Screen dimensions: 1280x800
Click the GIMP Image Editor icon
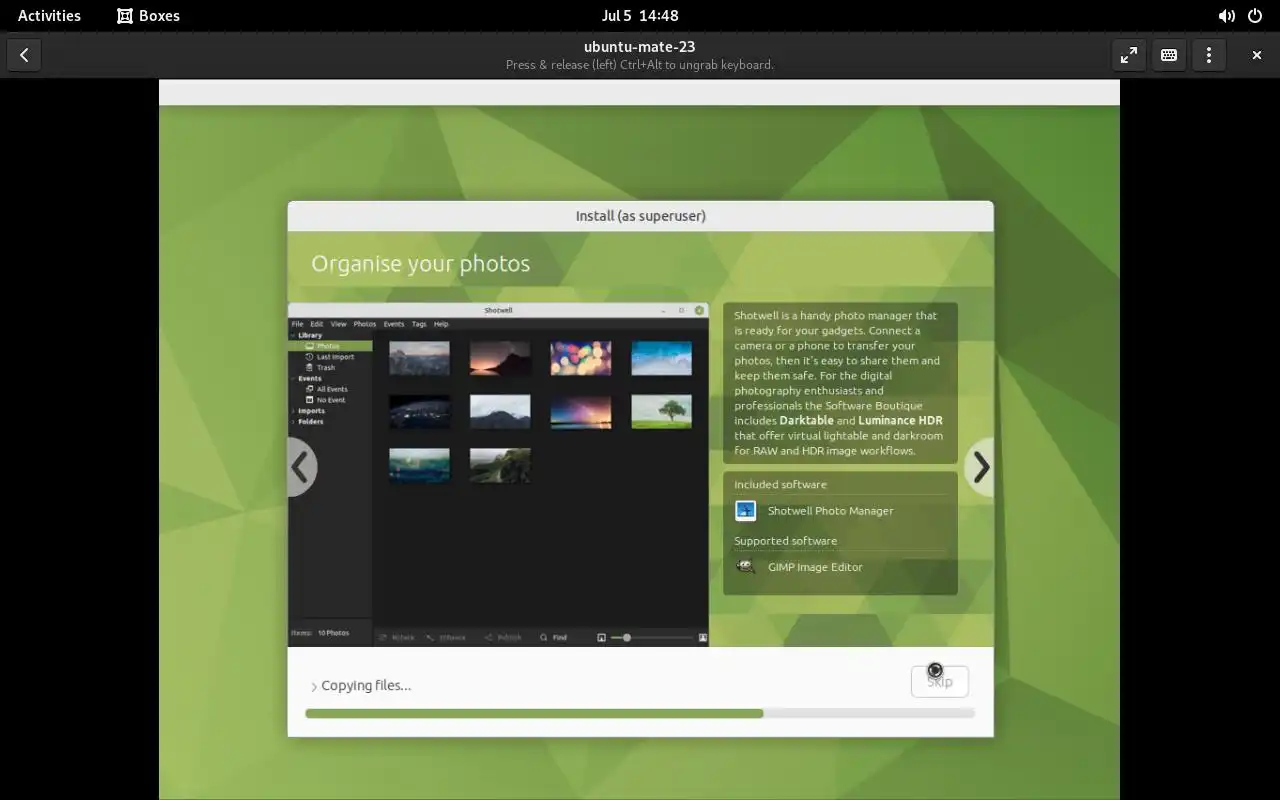coord(745,567)
